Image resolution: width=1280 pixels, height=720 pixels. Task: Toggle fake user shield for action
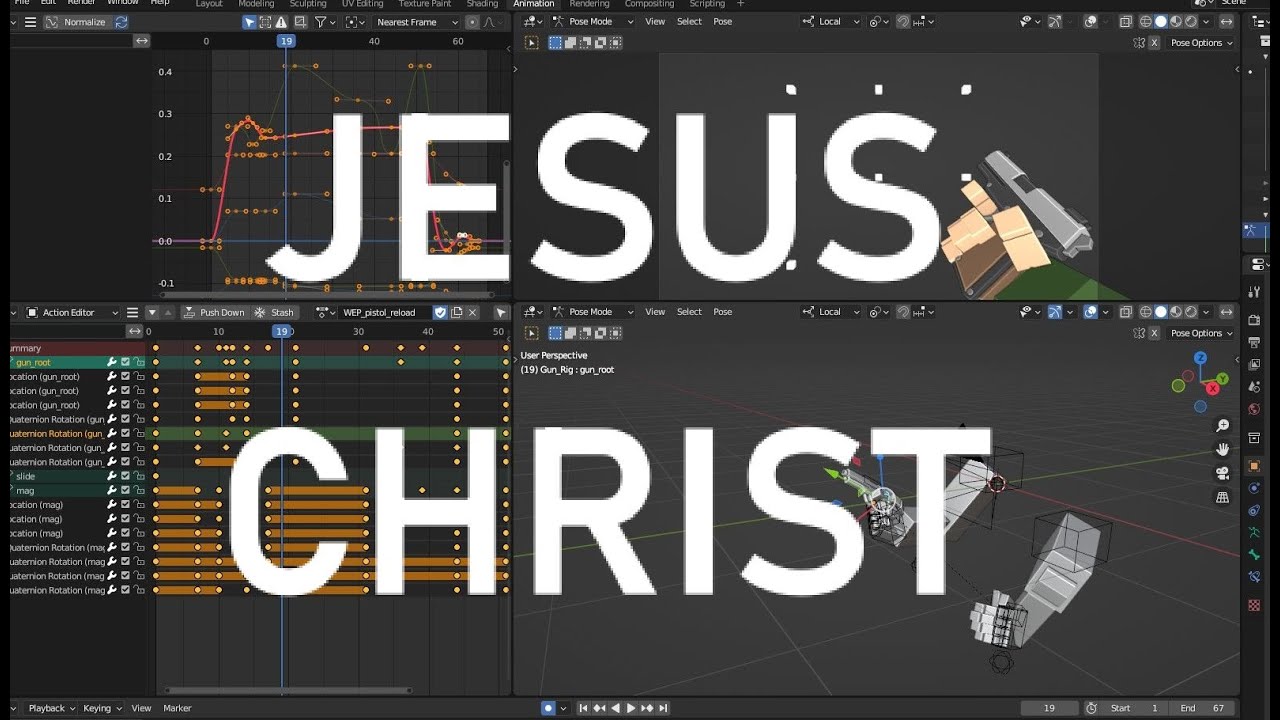(x=440, y=313)
